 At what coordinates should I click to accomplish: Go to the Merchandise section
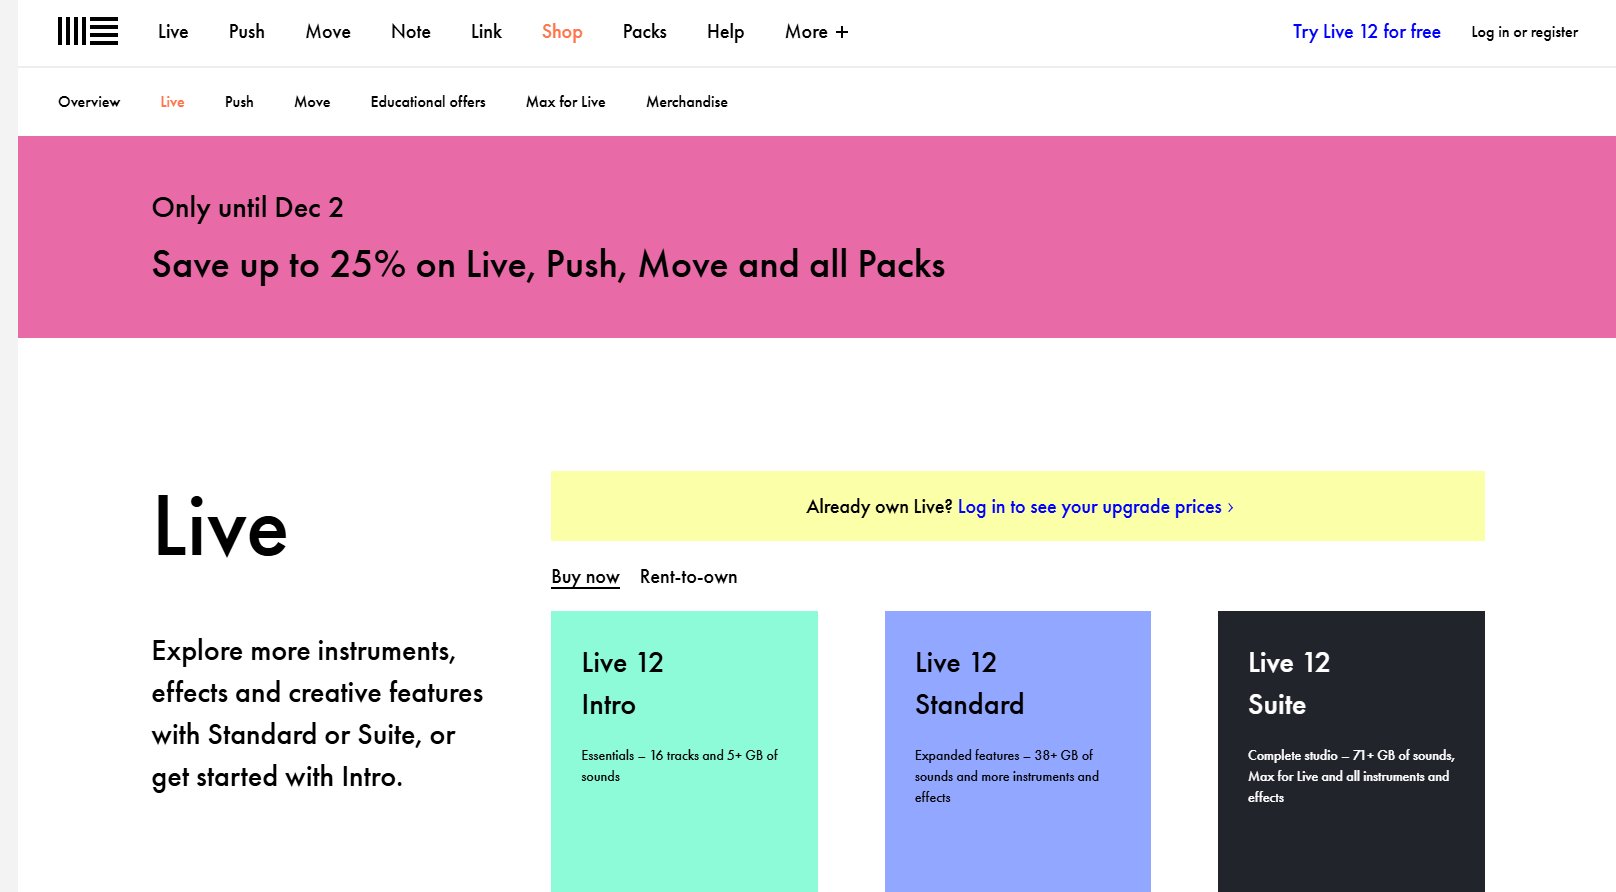coord(686,102)
